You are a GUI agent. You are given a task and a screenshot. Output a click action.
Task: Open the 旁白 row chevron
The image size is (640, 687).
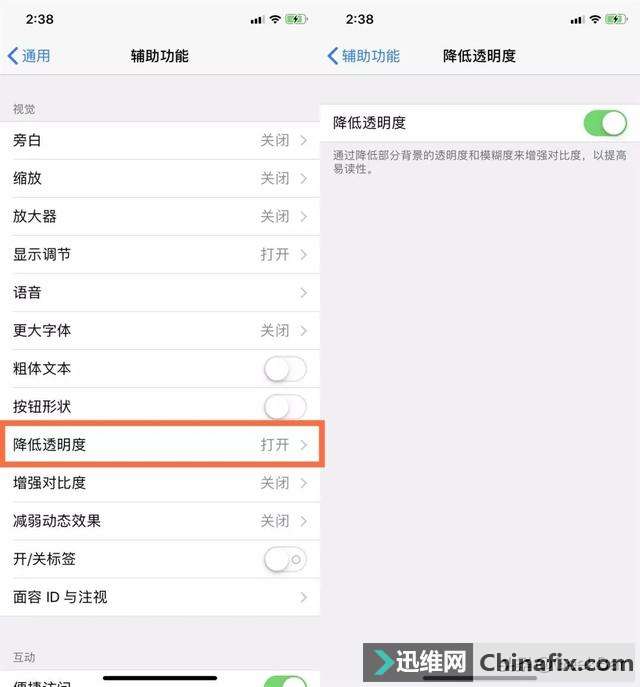point(304,141)
